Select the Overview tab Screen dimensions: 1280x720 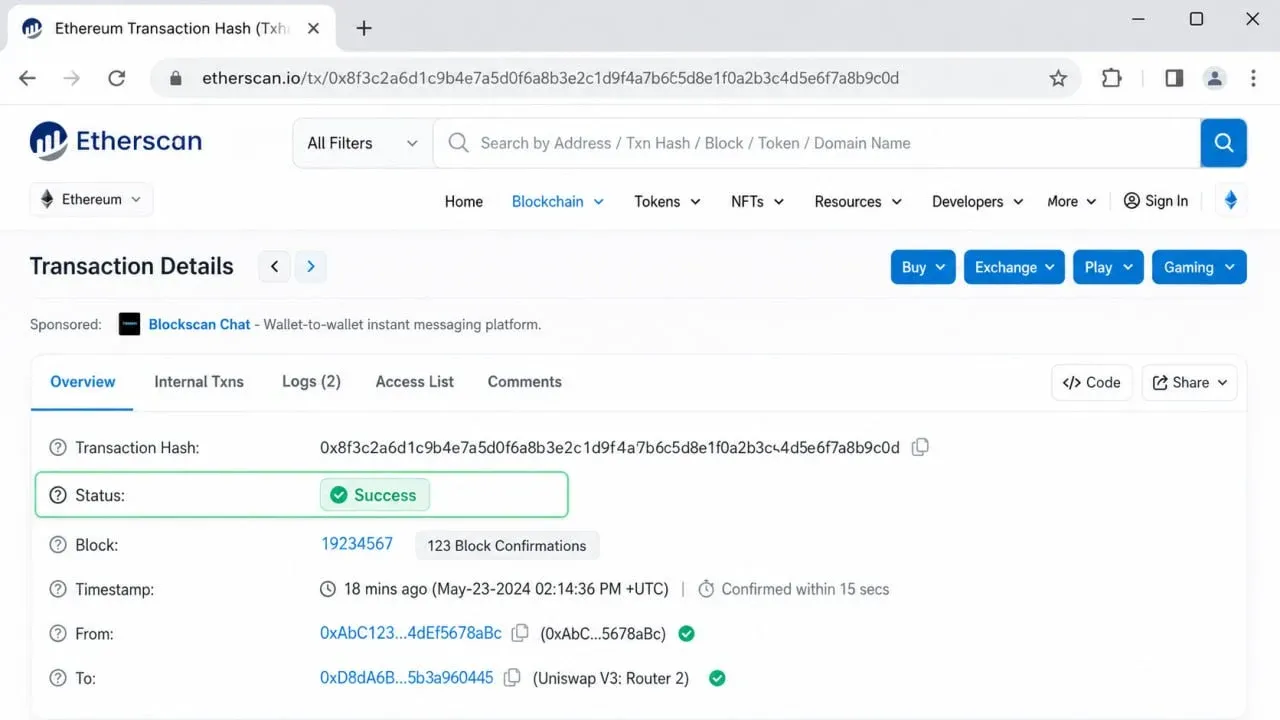tap(83, 382)
